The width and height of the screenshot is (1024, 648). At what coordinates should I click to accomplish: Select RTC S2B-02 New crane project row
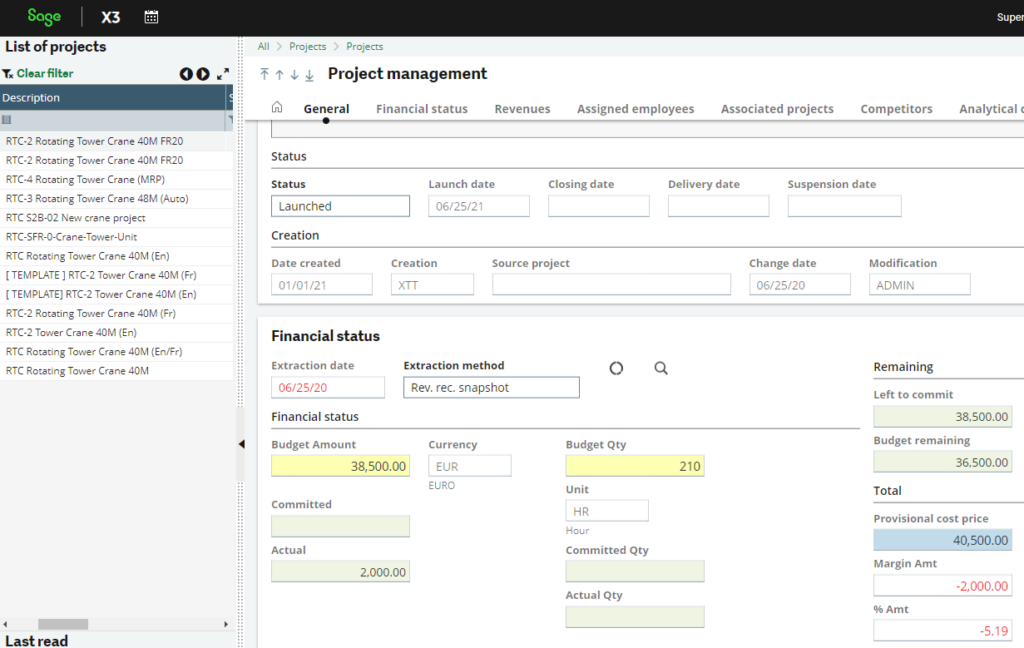coord(116,218)
